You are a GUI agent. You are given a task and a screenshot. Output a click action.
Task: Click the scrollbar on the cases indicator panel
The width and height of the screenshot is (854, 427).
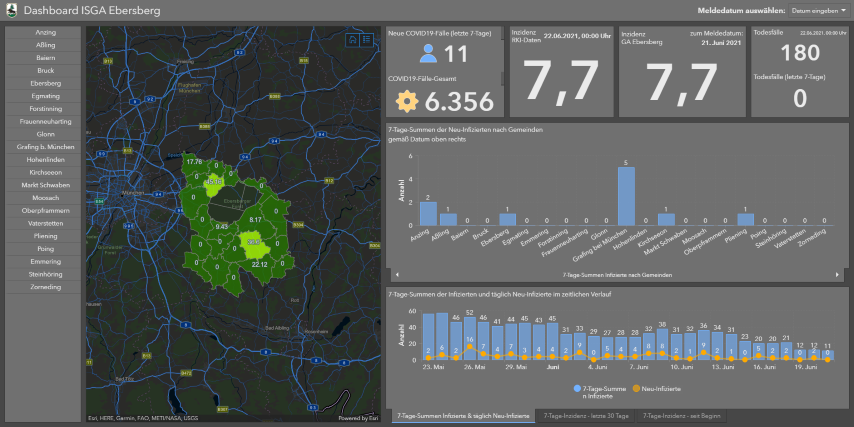[x=502, y=77]
